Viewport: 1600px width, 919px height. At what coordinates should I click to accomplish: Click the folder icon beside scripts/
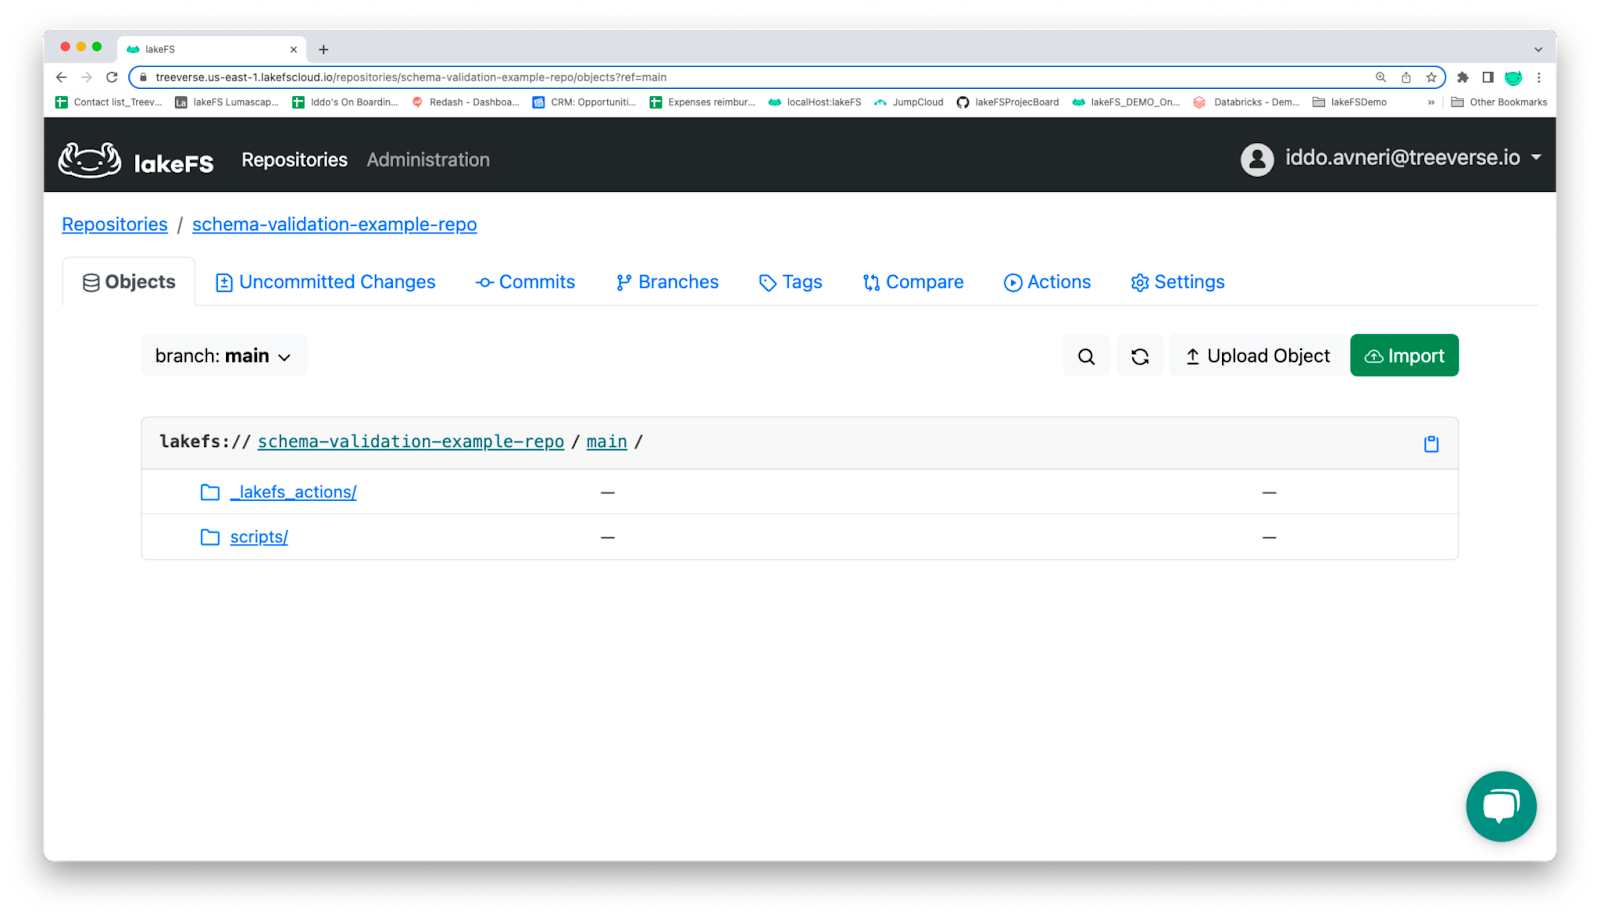(x=210, y=537)
